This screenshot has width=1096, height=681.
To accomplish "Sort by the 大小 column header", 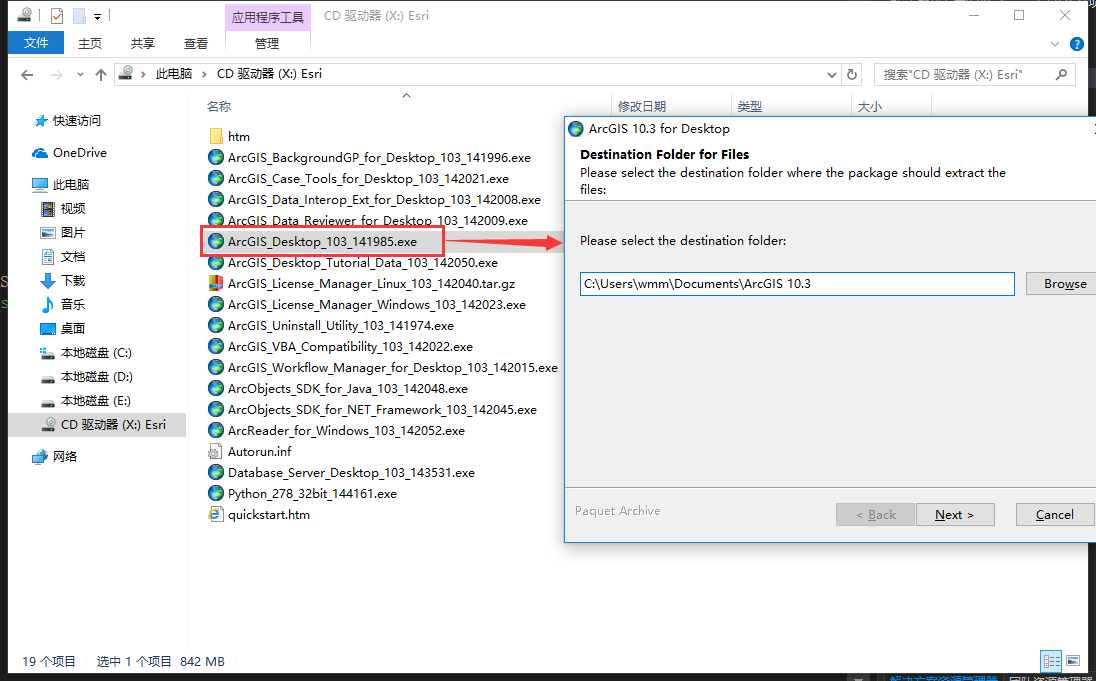I will [870, 106].
